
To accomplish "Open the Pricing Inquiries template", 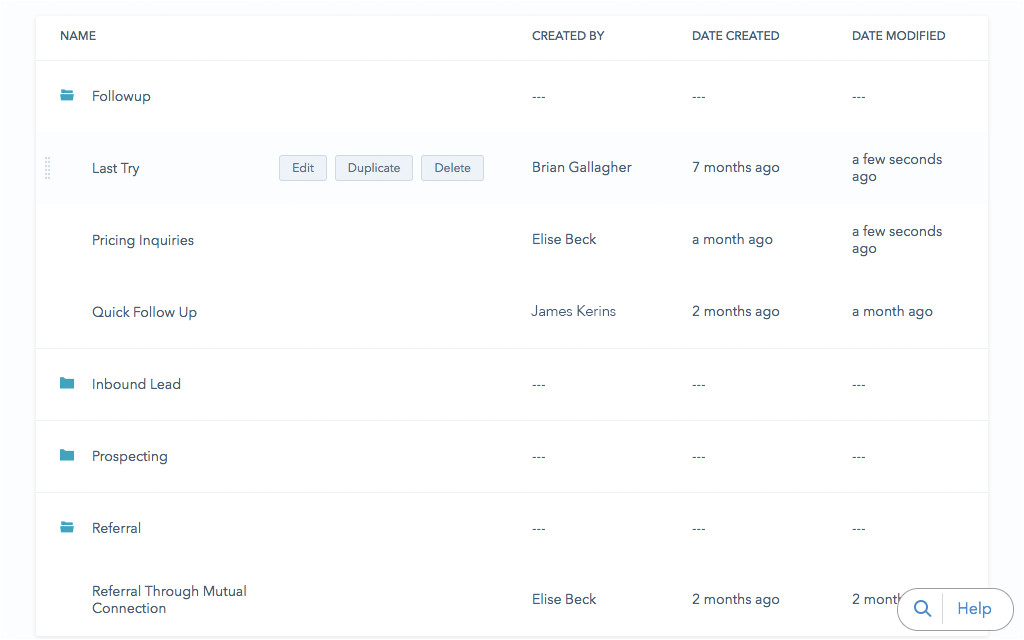I will 142,240.
